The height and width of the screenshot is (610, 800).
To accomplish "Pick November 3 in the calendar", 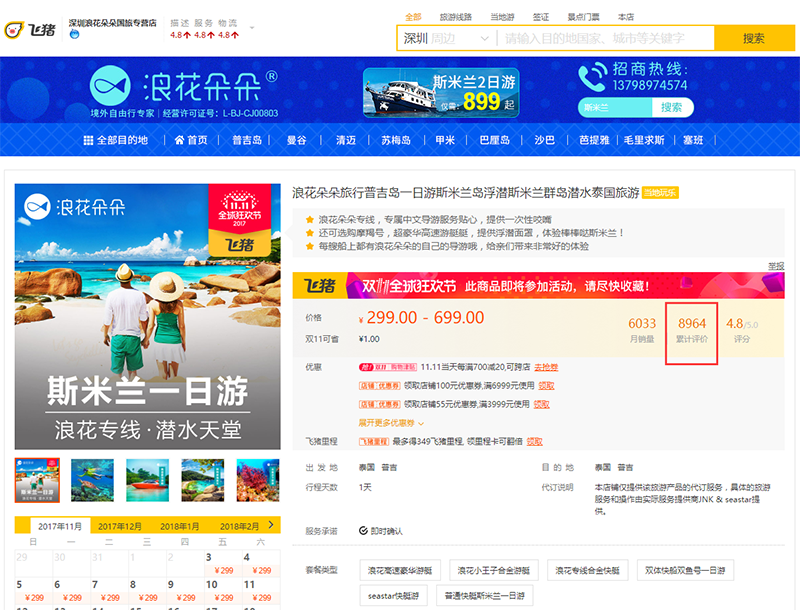I will click(x=223, y=563).
